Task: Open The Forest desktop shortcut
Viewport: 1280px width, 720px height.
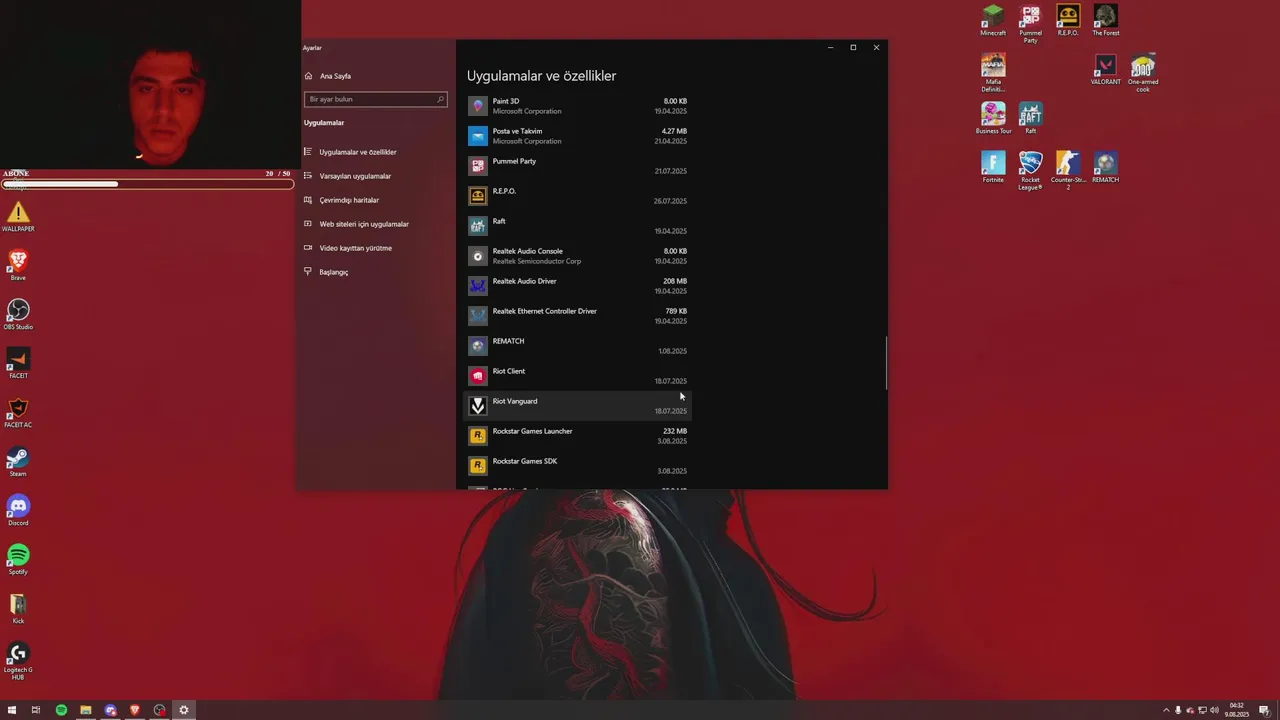Action: click(1105, 20)
